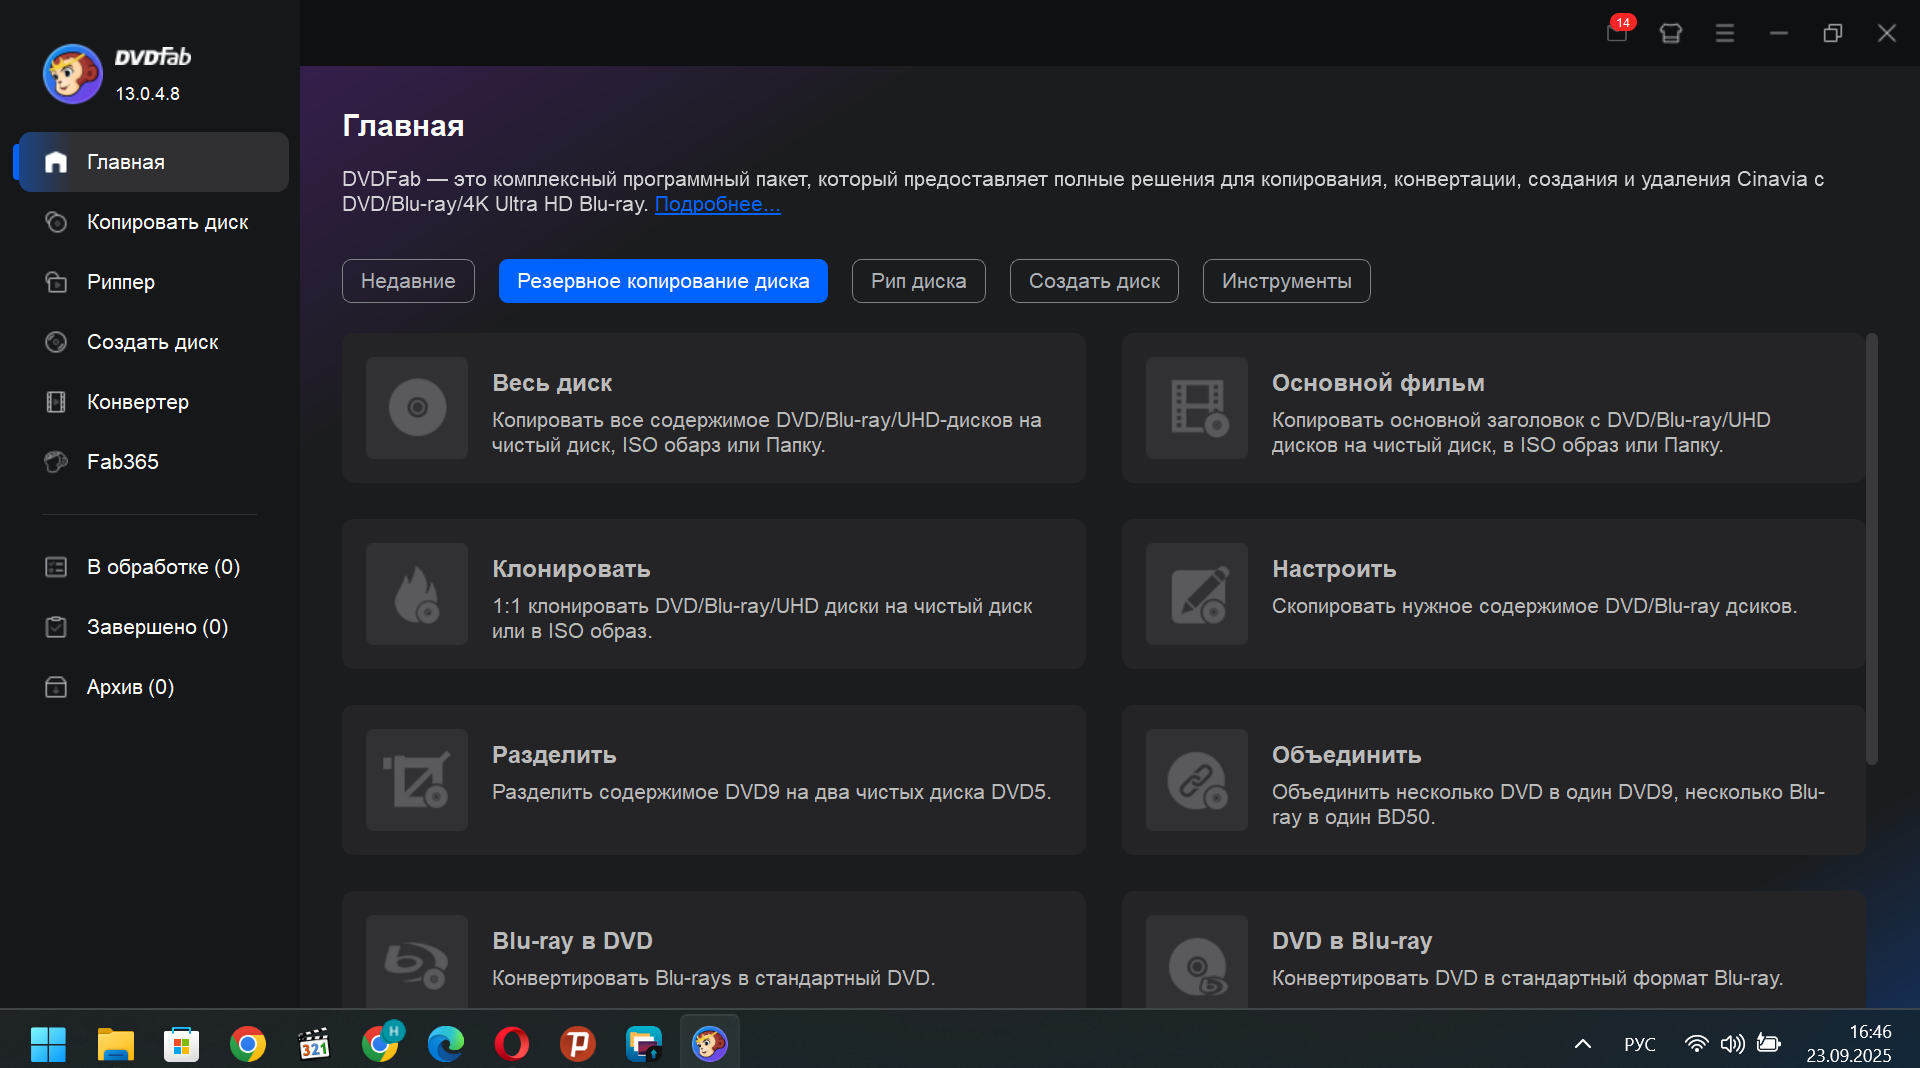Click the Fab365 sidebar icon
The width and height of the screenshot is (1920, 1068).
coord(56,462)
